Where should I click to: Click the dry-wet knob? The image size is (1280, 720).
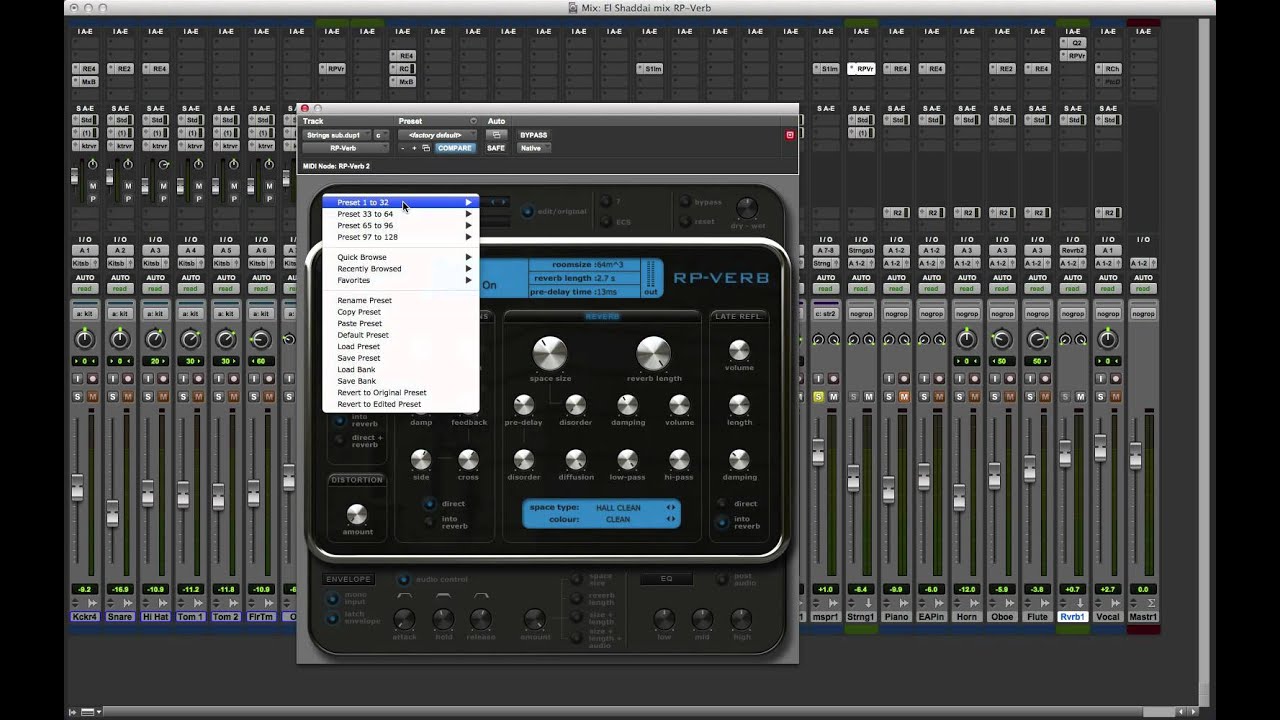click(x=747, y=207)
